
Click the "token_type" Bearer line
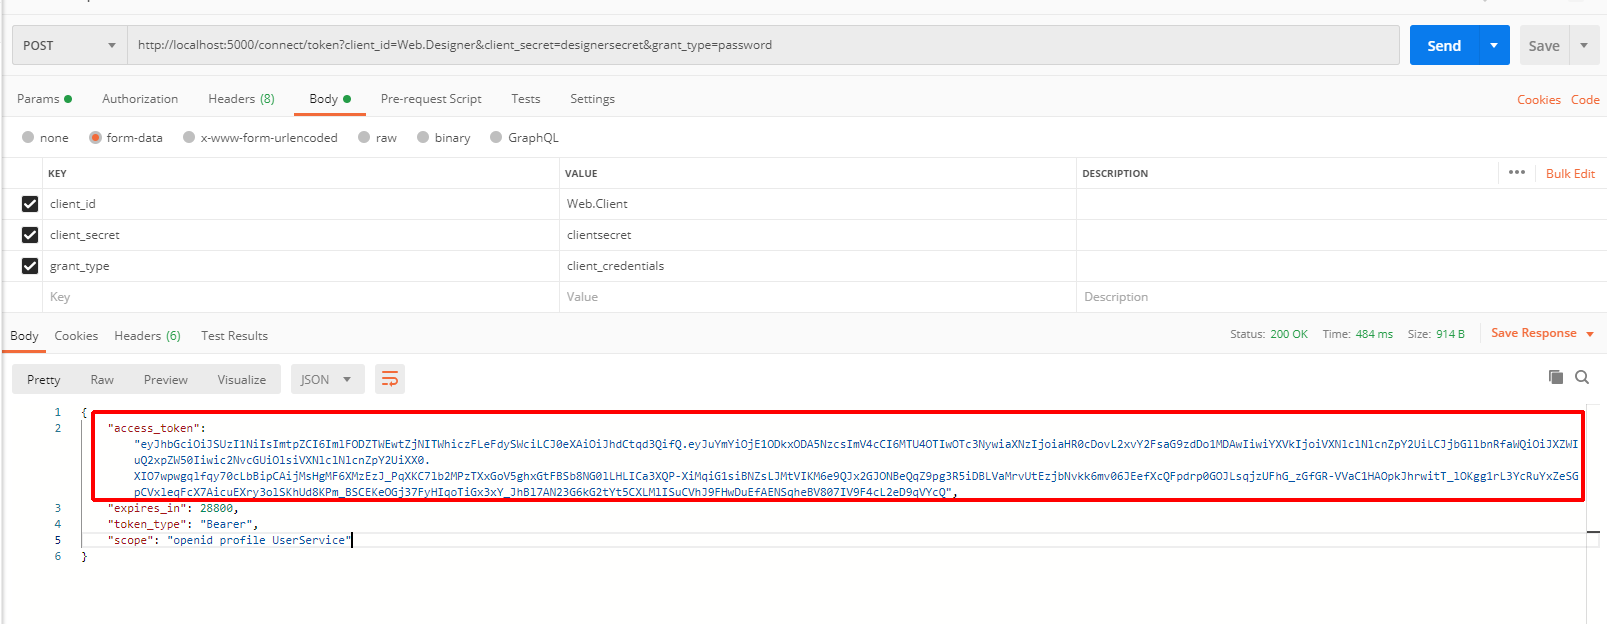click(x=183, y=524)
